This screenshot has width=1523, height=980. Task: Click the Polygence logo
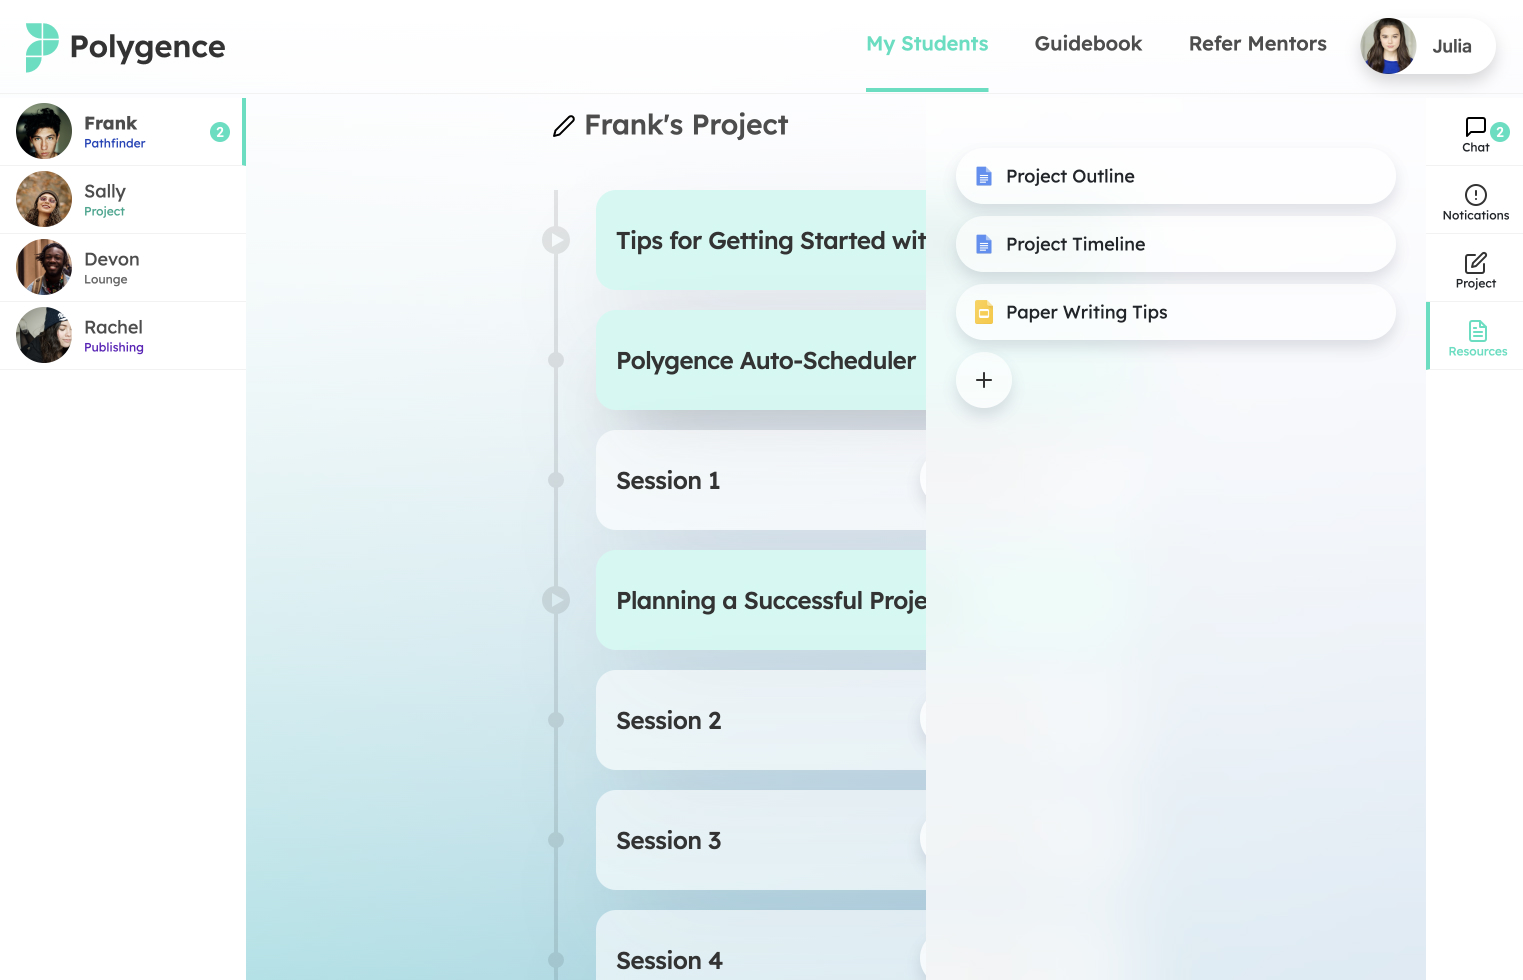pos(125,47)
